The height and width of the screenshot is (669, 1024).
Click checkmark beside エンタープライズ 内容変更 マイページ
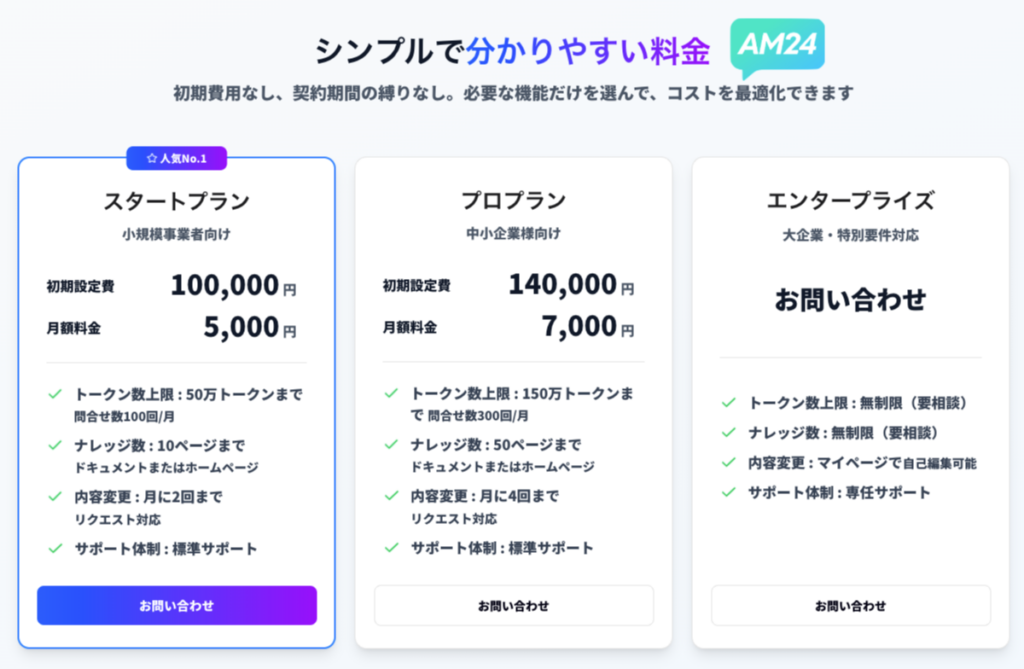click(x=729, y=462)
